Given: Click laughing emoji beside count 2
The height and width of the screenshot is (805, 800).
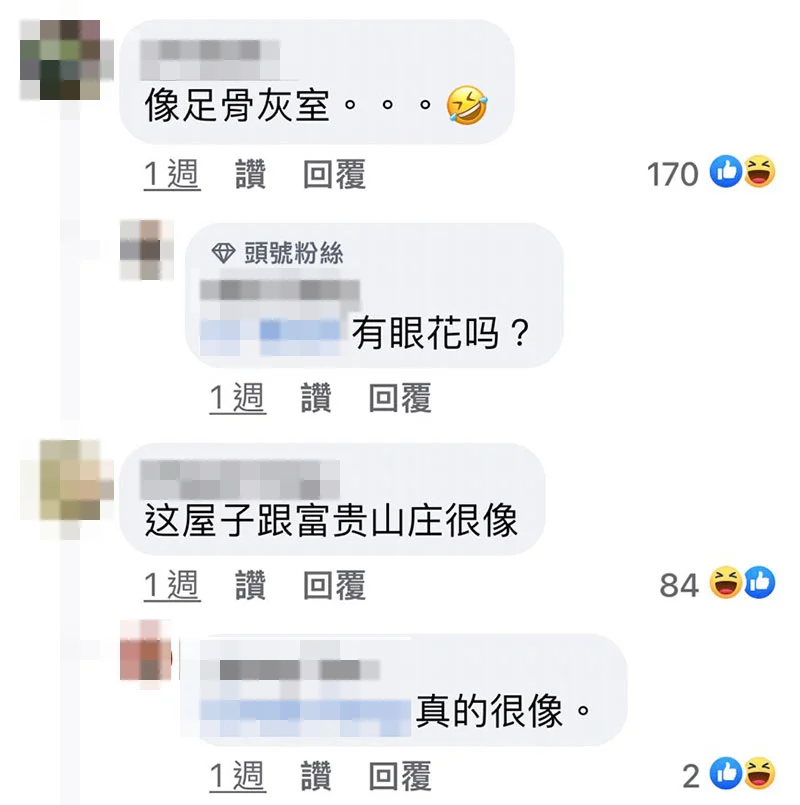Looking at the screenshot, I should point(759,773).
